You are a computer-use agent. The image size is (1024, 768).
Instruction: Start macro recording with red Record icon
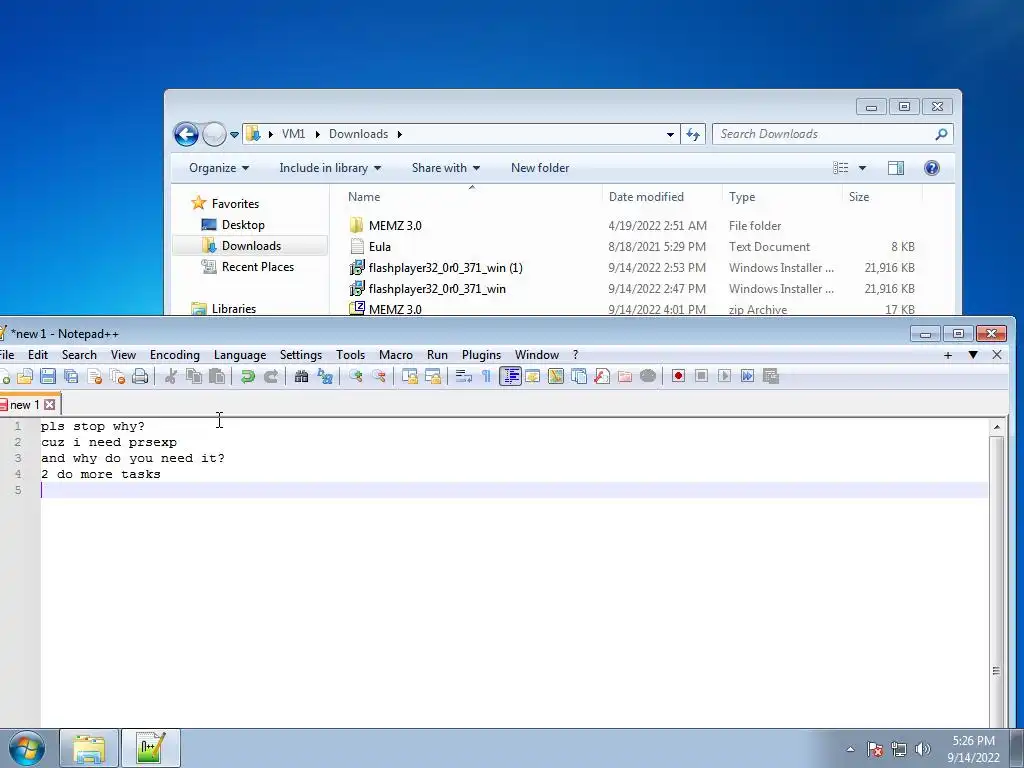[679, 376]
